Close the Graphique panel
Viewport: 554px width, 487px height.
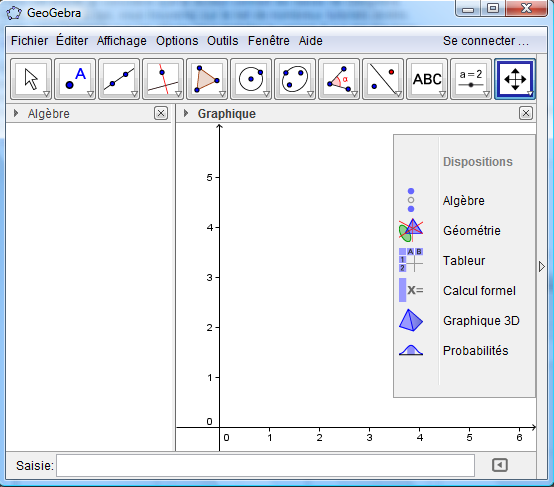[x=526, y=113]
